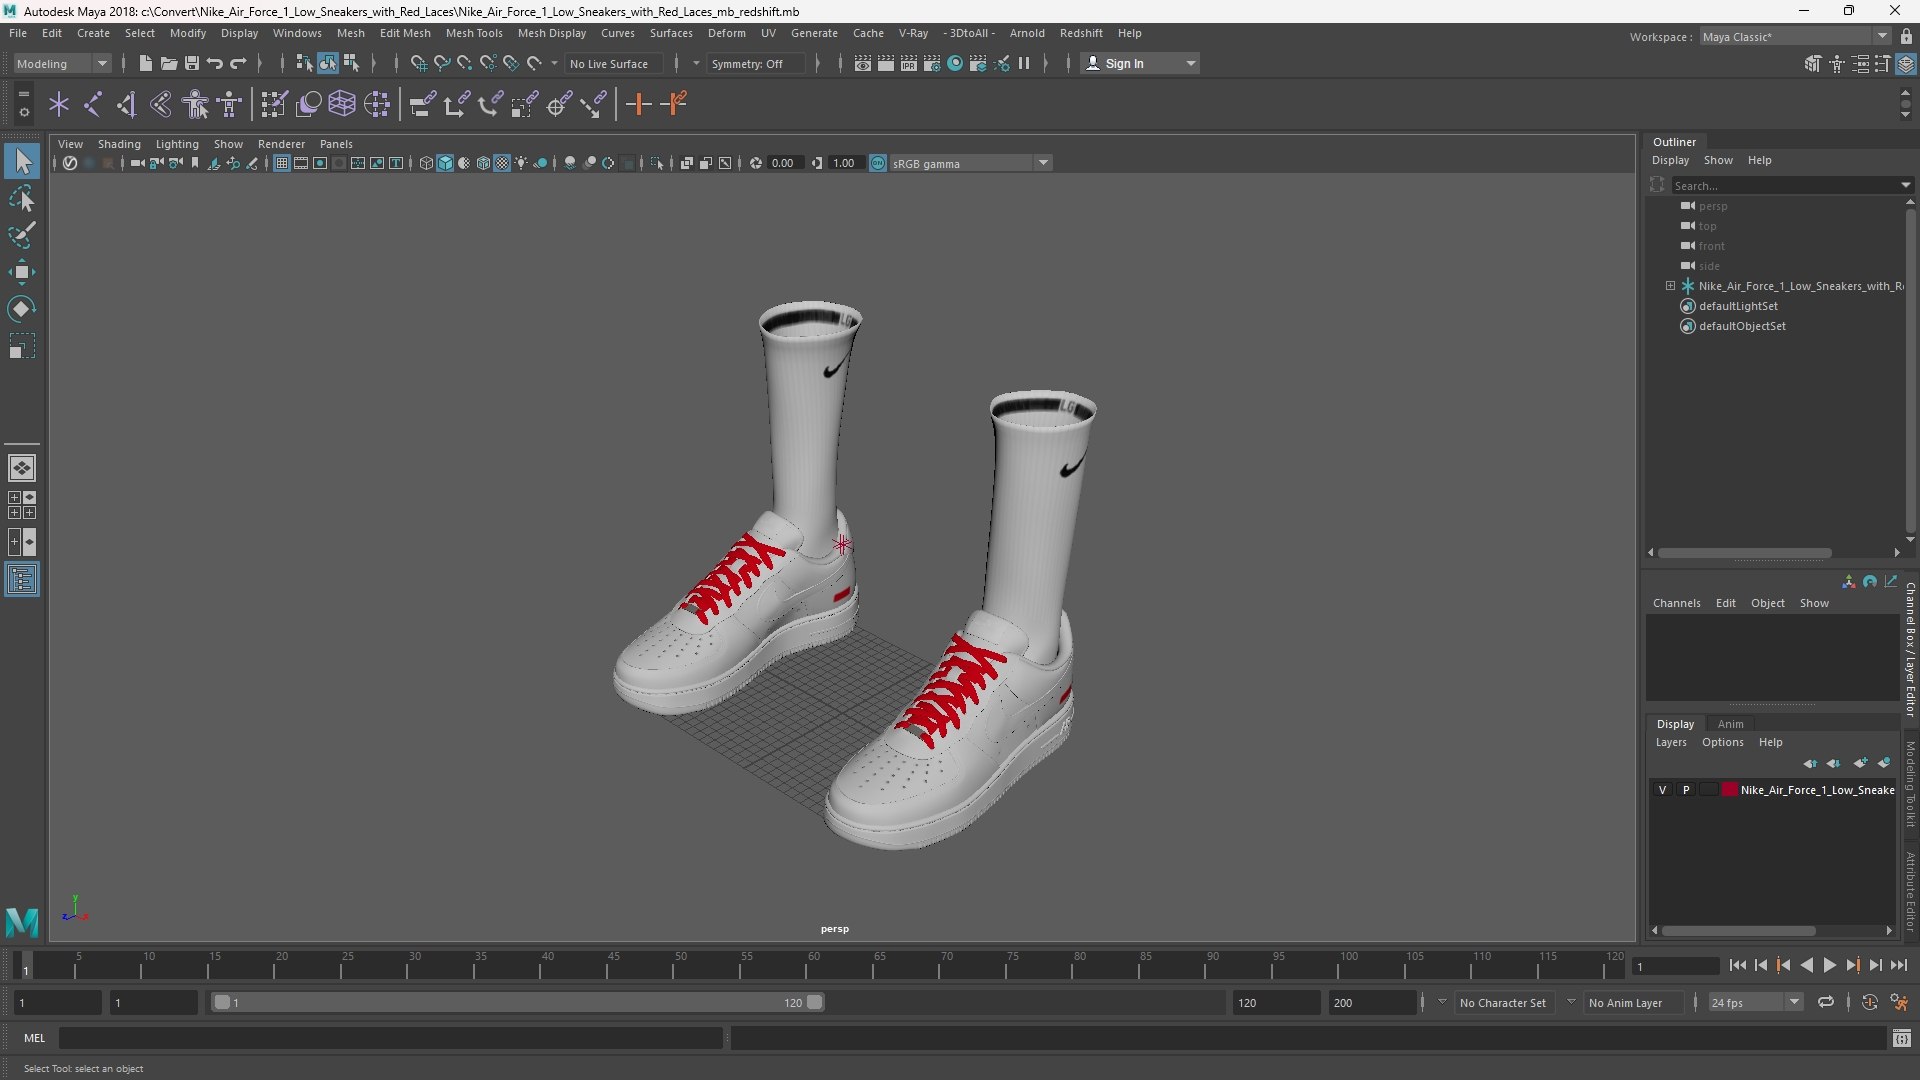Viewport: 1920px width, 1080px height.
Task: Open animation preferences icon
Action: [1899, 1002]
